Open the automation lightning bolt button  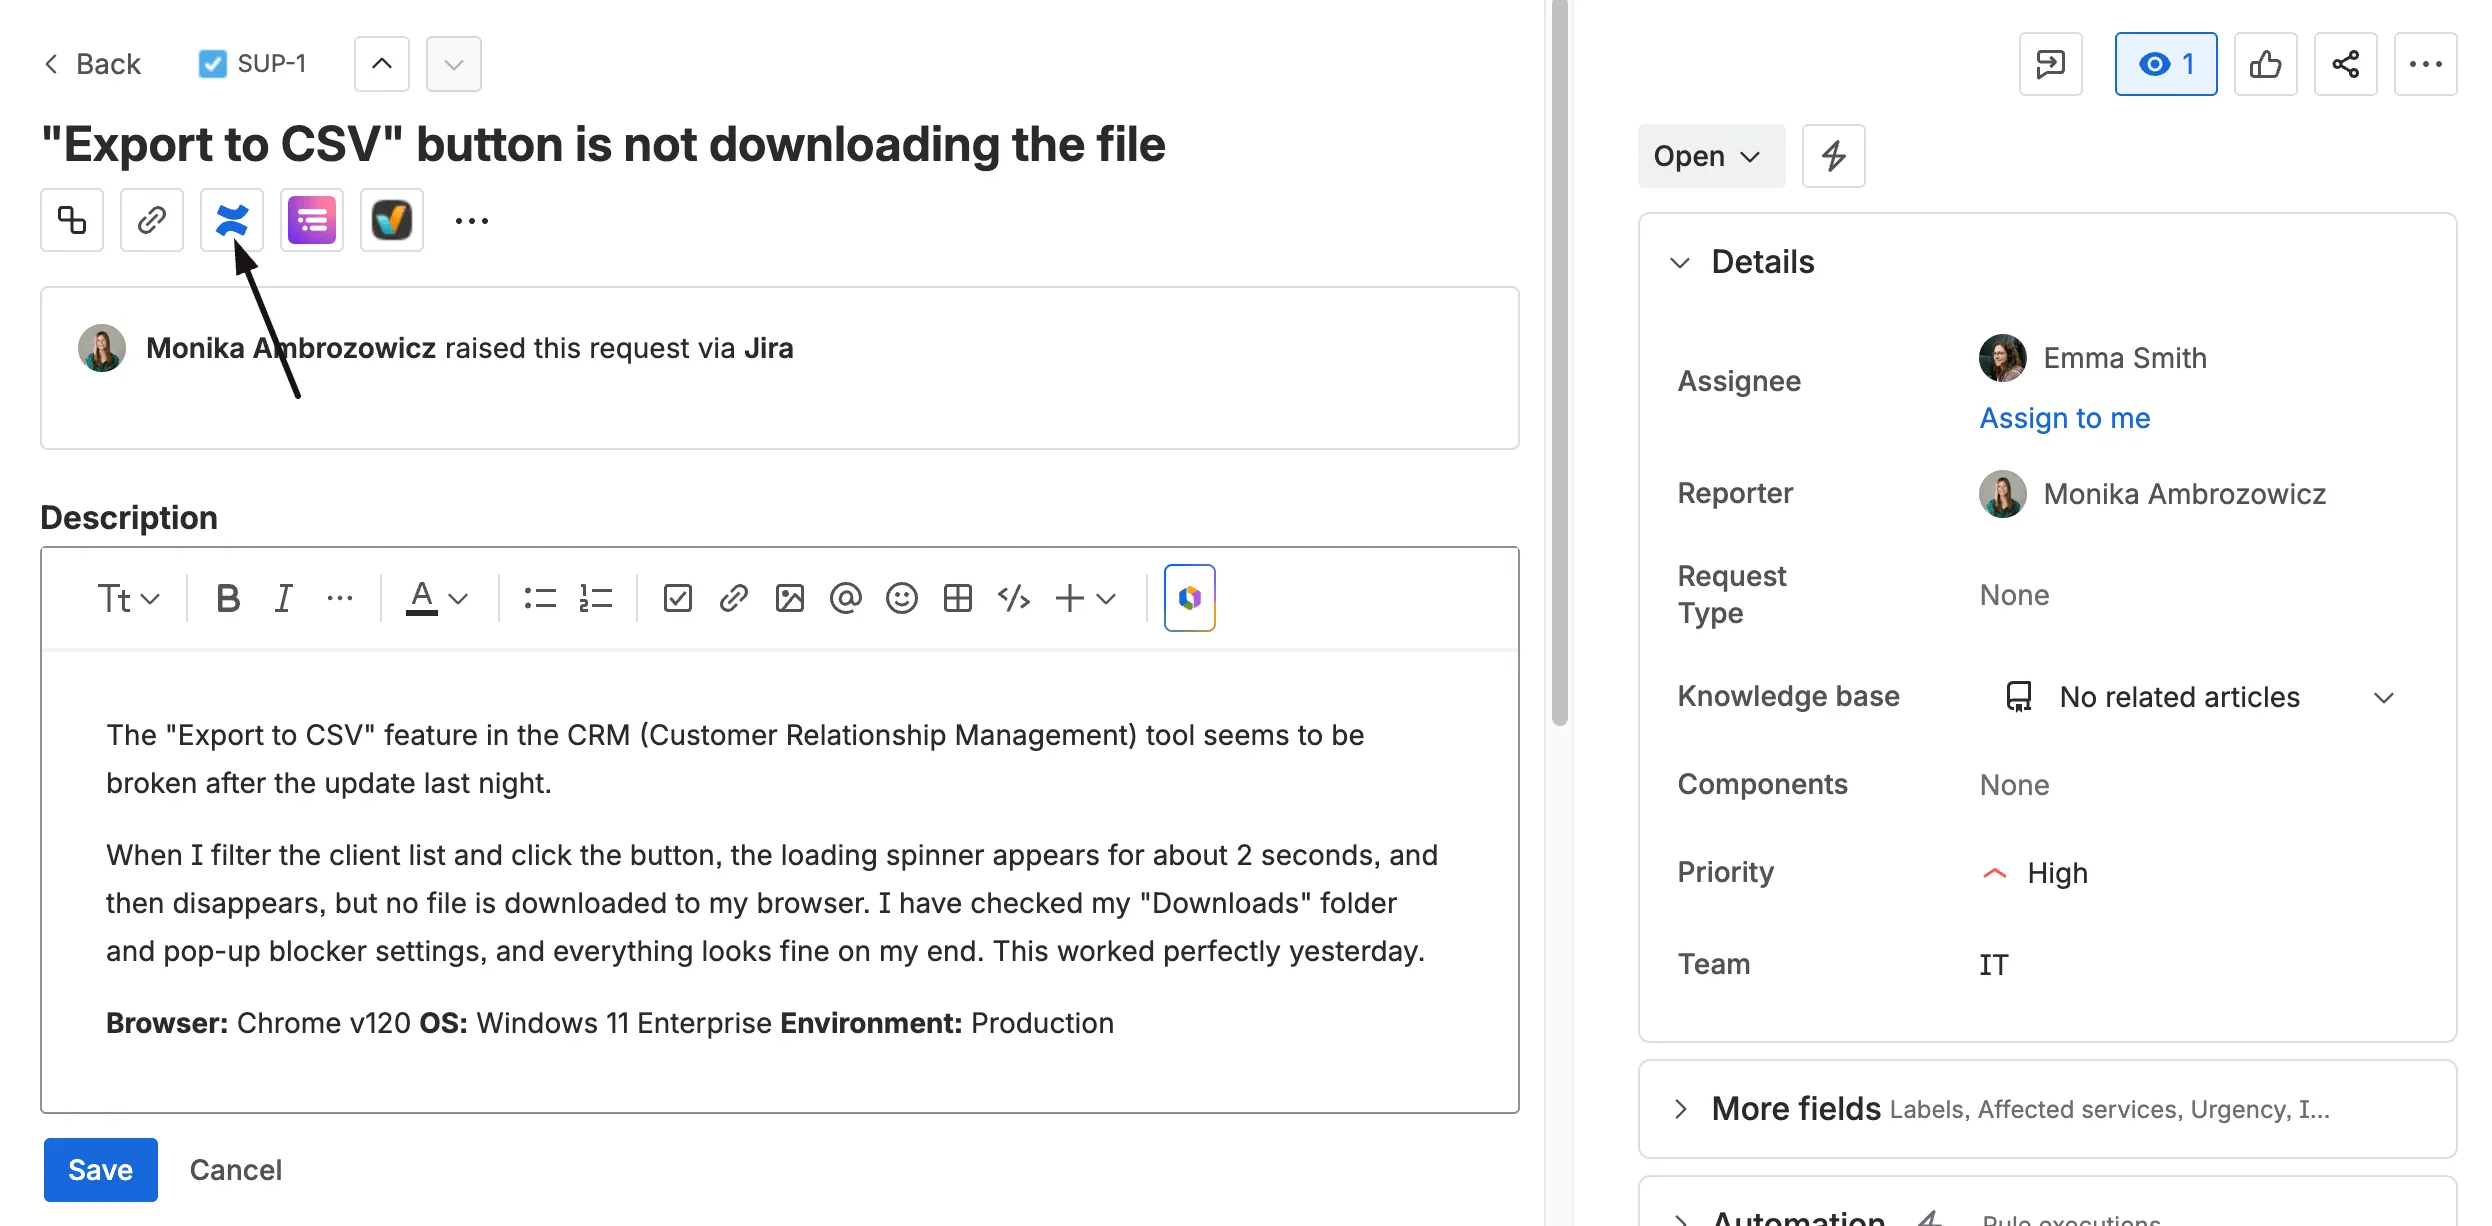click(x=1834, y=156)
